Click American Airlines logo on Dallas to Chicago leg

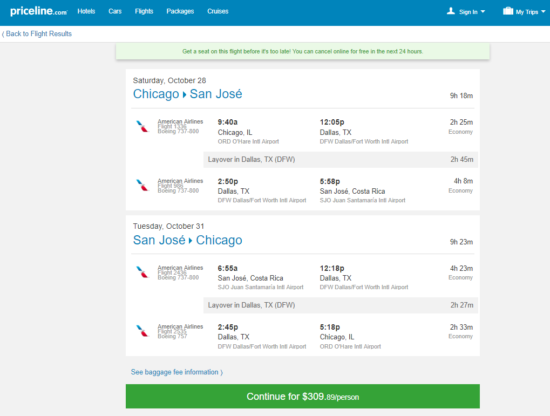point(142,331)
